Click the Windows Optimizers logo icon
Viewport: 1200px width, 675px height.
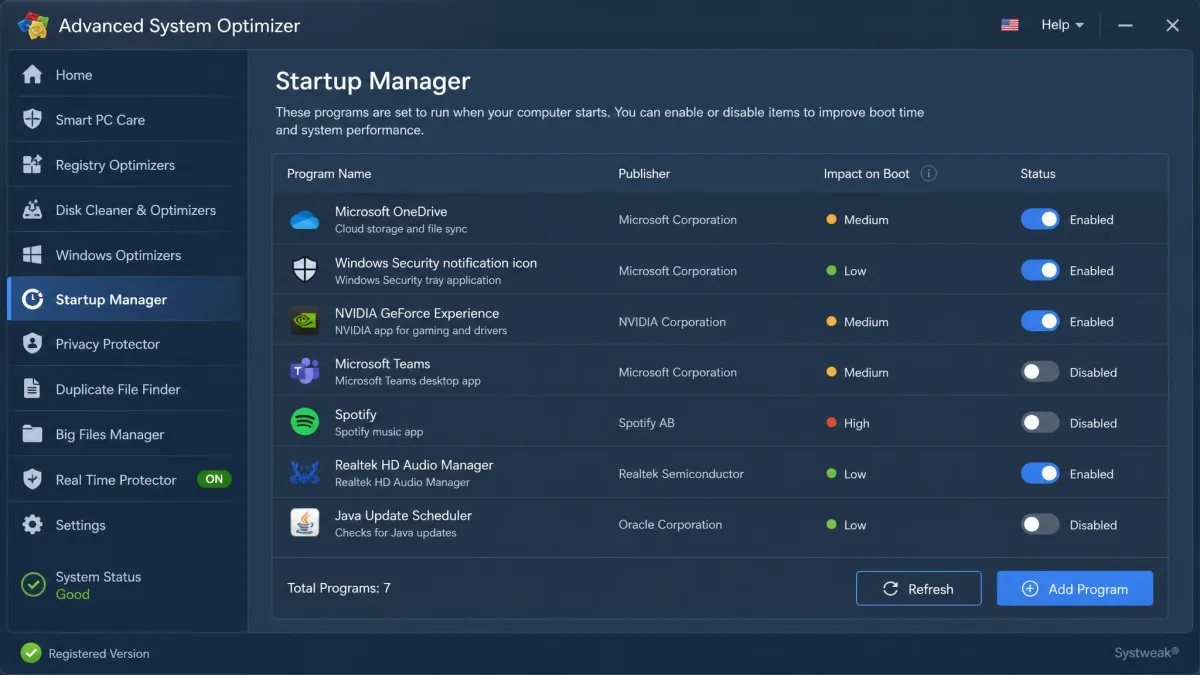click(x=32, y=255)
